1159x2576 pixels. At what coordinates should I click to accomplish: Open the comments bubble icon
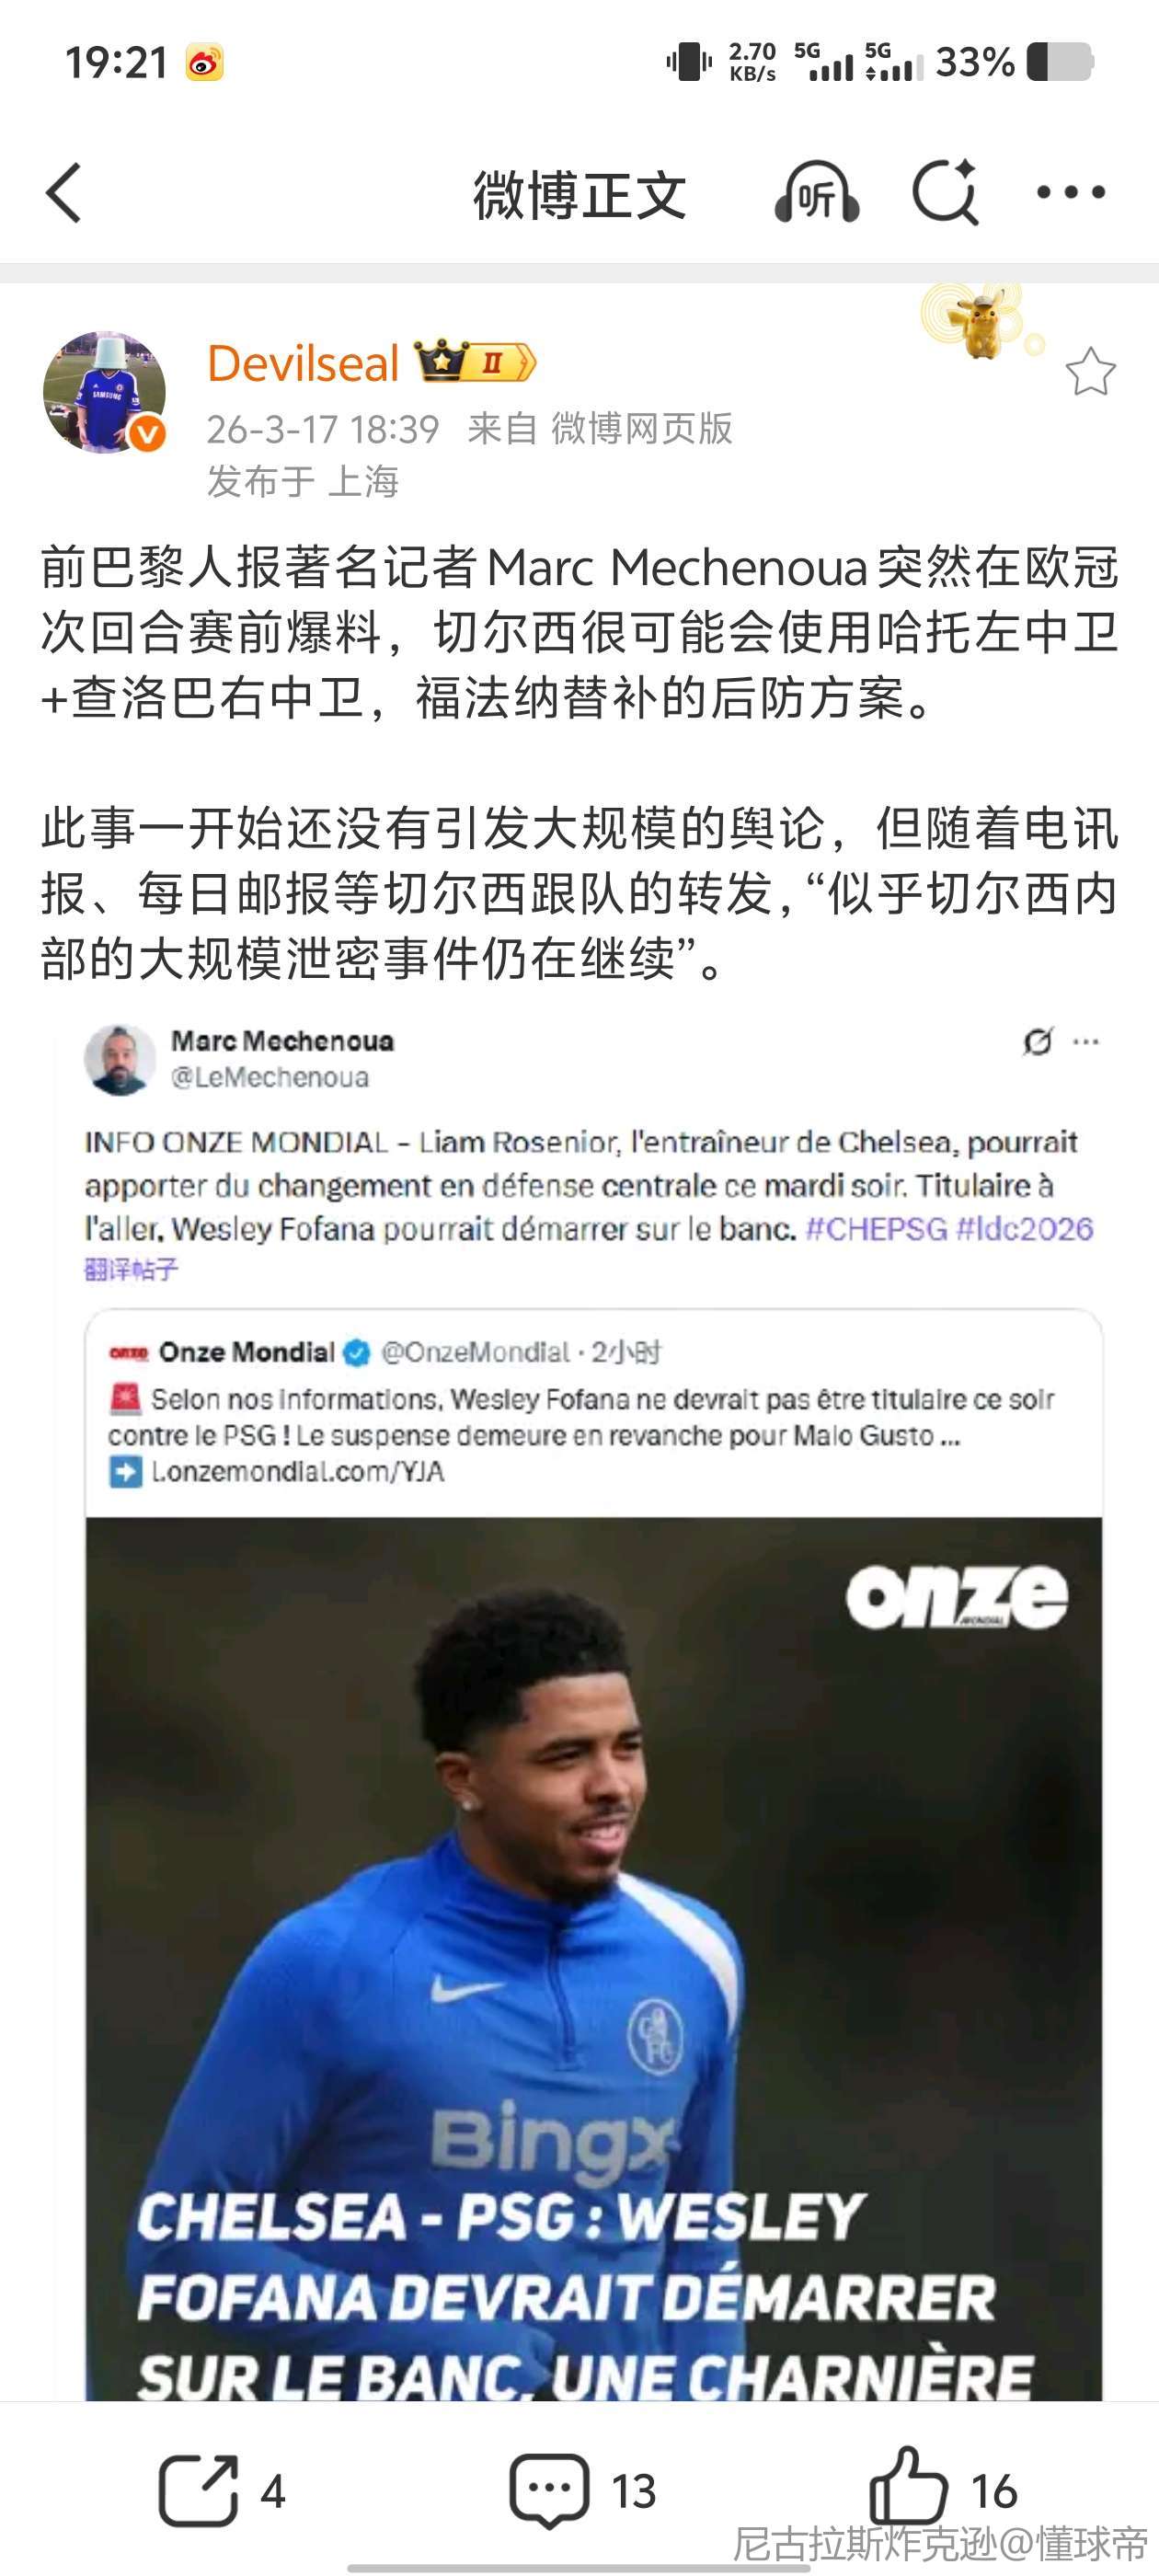click(x=549, y=2490)
